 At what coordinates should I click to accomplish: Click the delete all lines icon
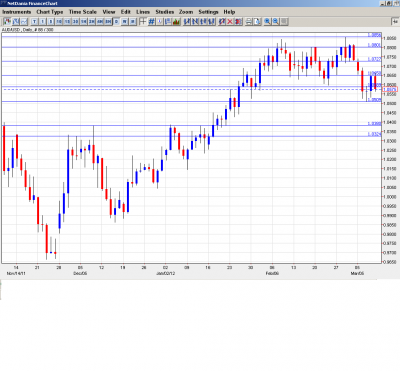coord(238,22)
